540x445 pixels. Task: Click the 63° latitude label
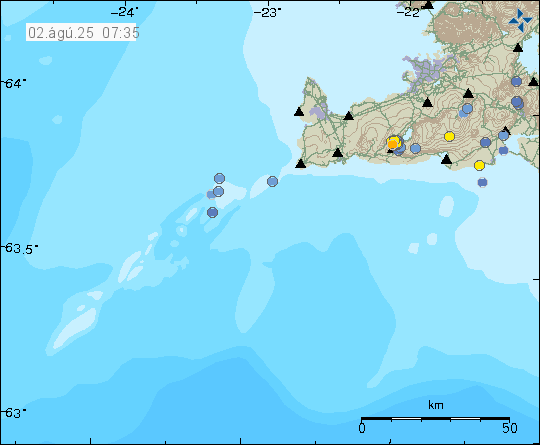click(14, 413)
